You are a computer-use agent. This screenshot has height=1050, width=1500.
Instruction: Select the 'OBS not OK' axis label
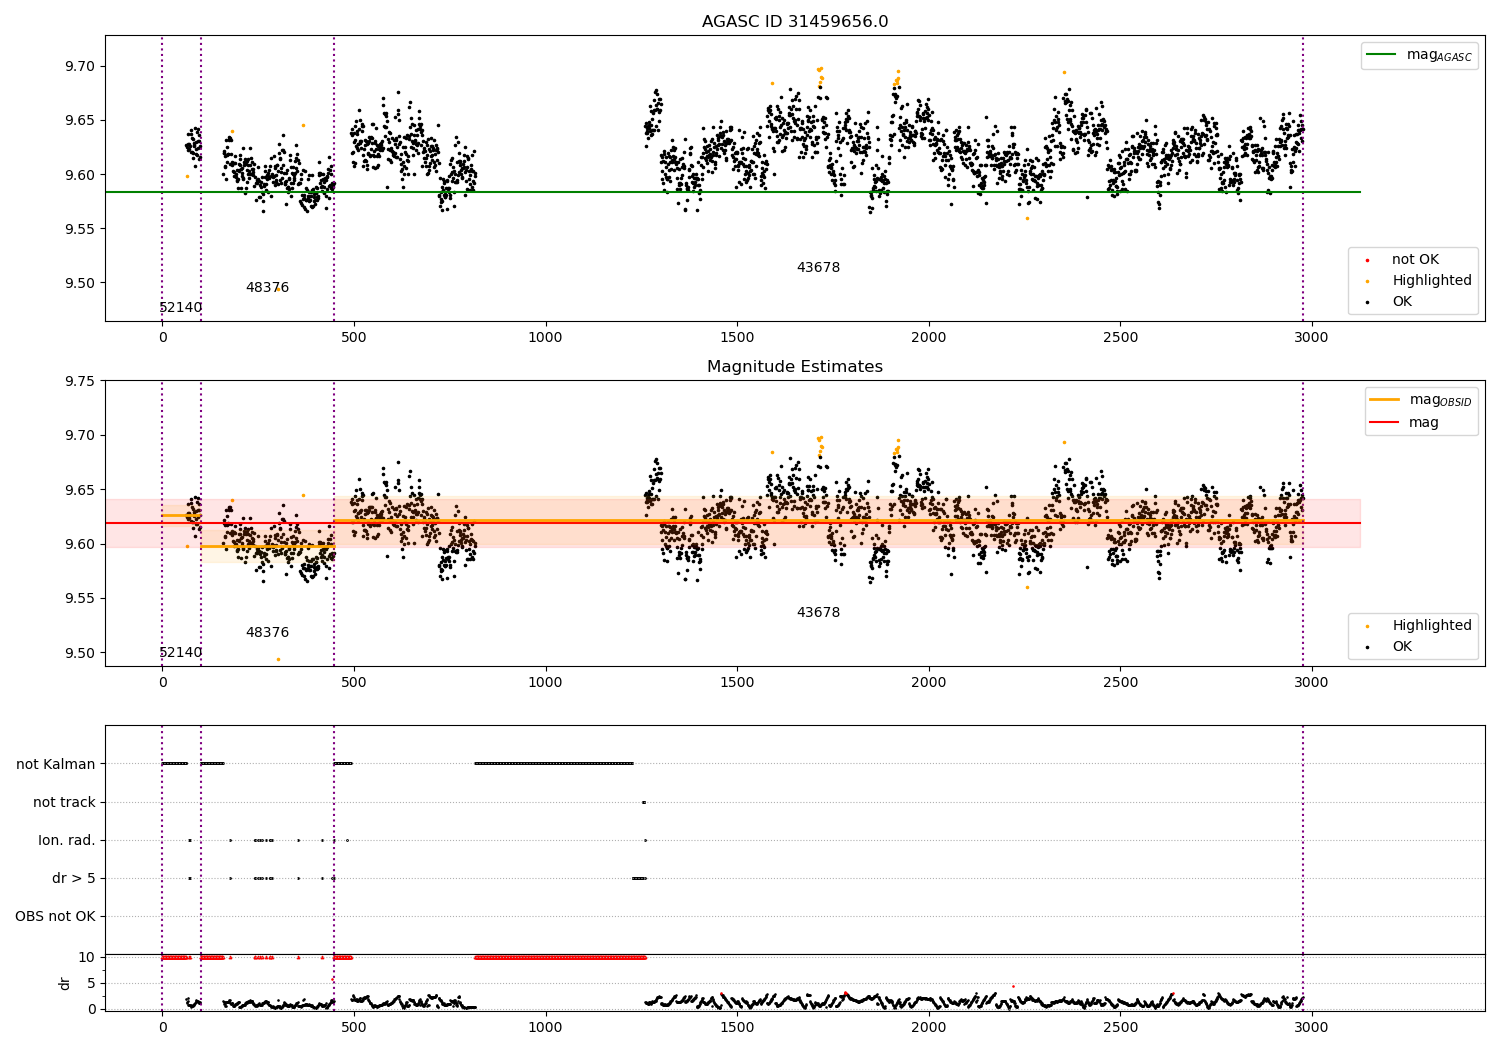(x=56, y=916)
